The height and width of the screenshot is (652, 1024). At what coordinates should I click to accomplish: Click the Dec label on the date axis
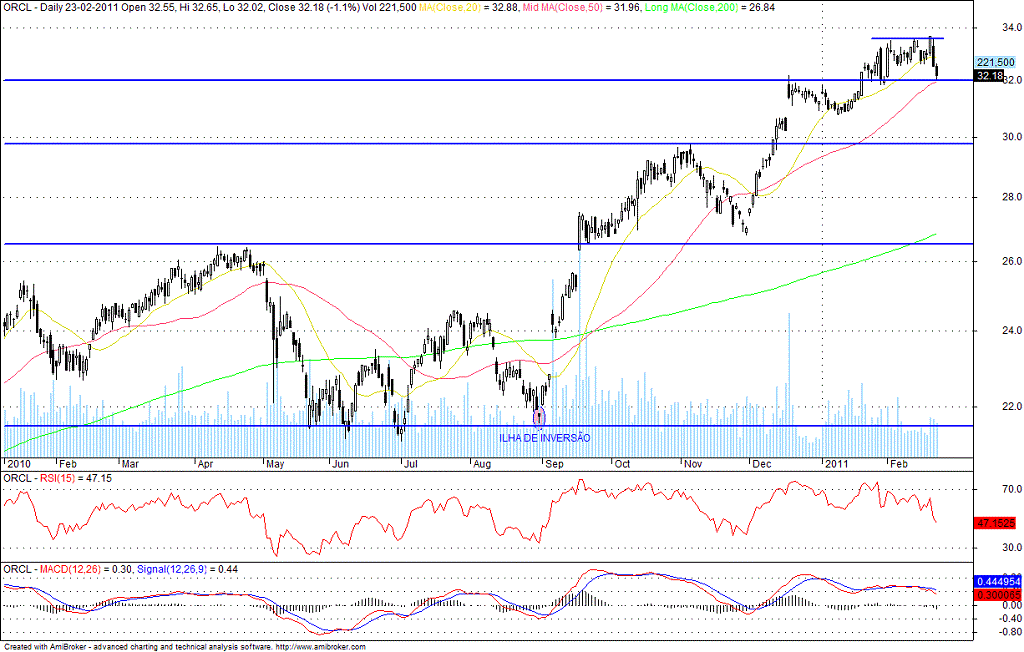[x=762, y=464]
